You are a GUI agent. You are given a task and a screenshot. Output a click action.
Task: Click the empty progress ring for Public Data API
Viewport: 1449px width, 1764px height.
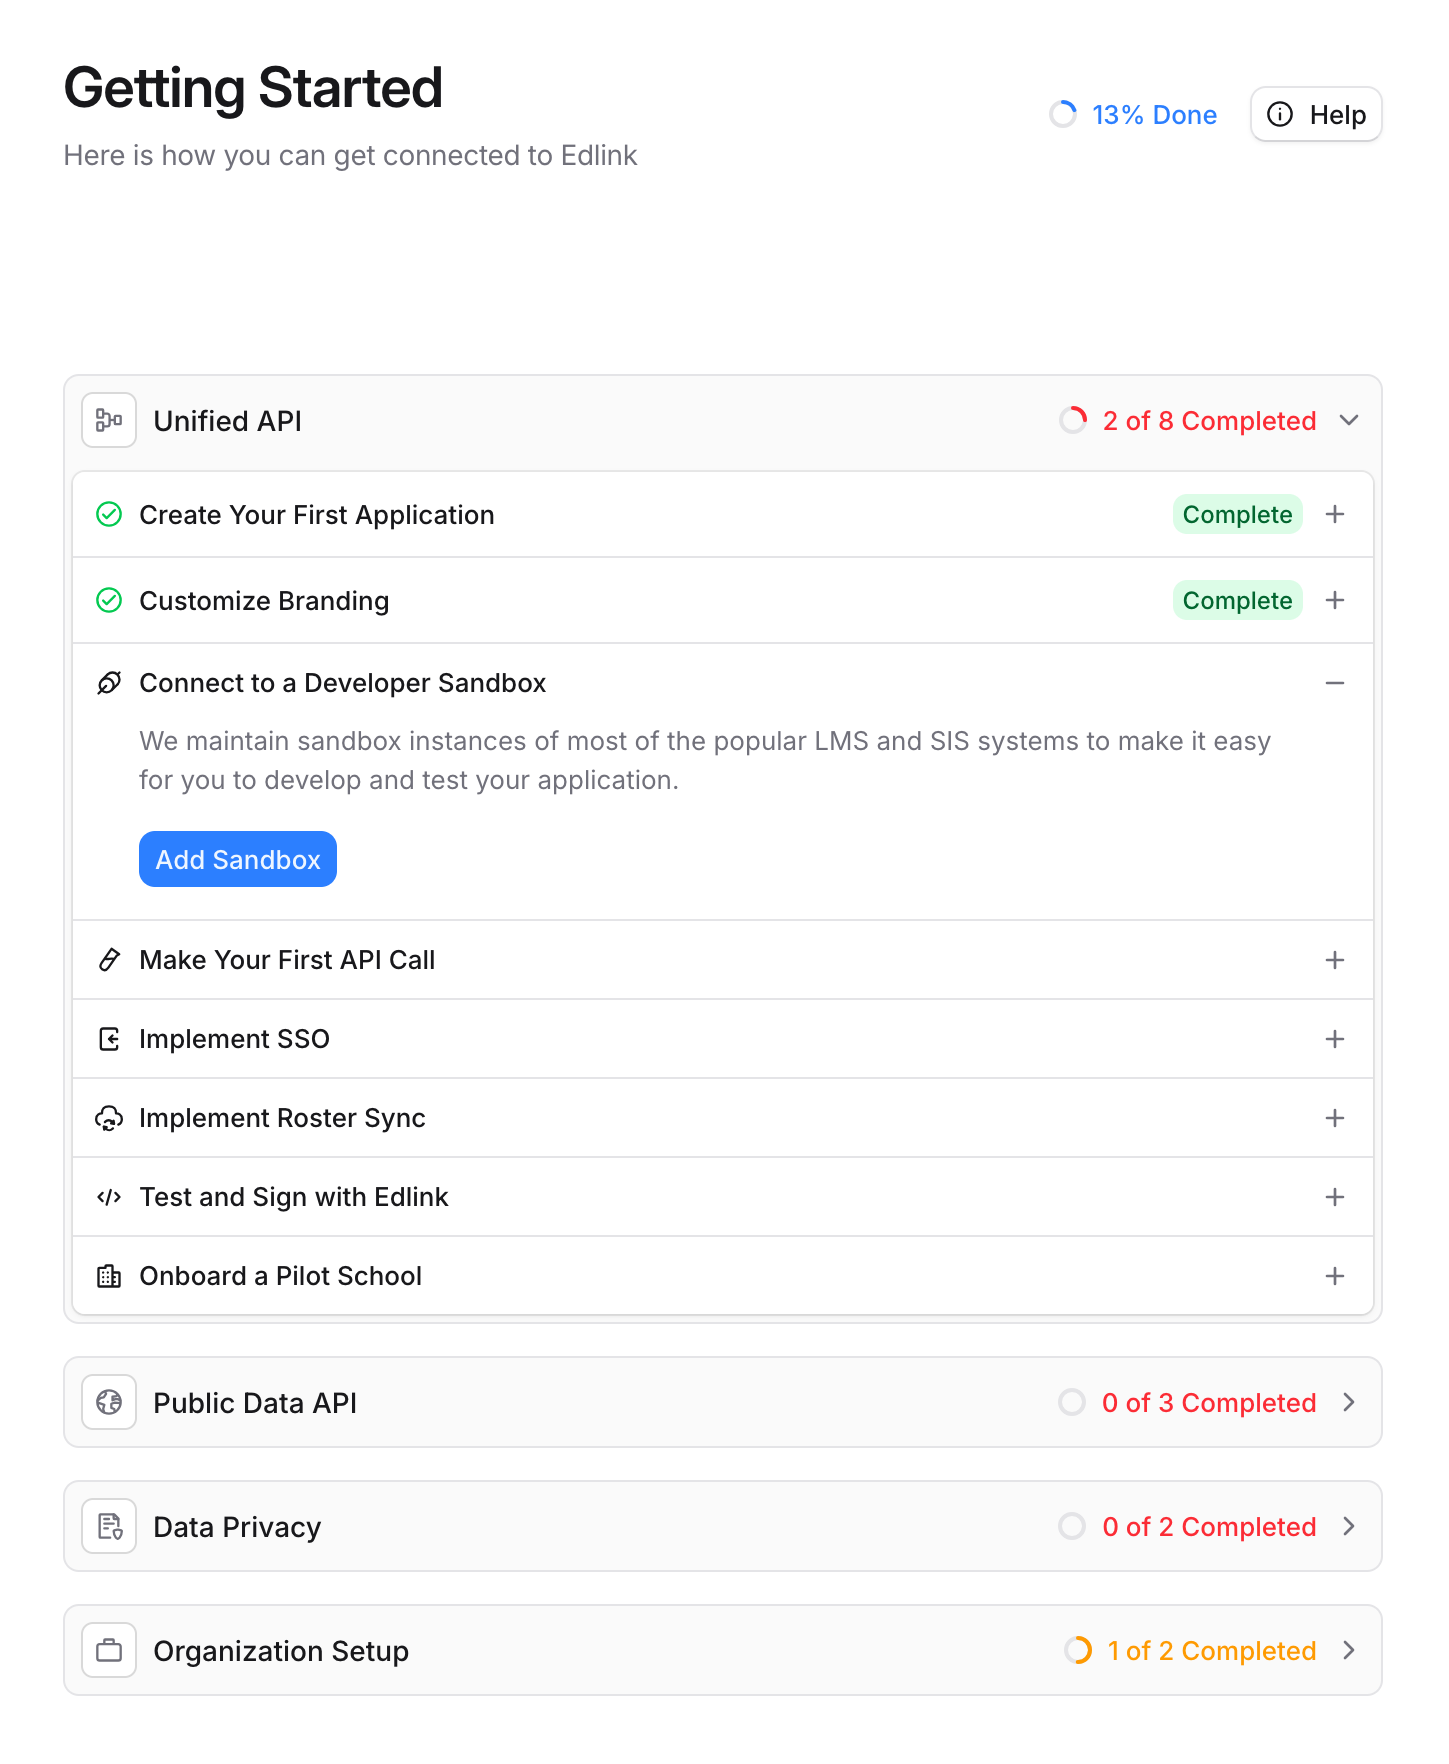1072,1402
